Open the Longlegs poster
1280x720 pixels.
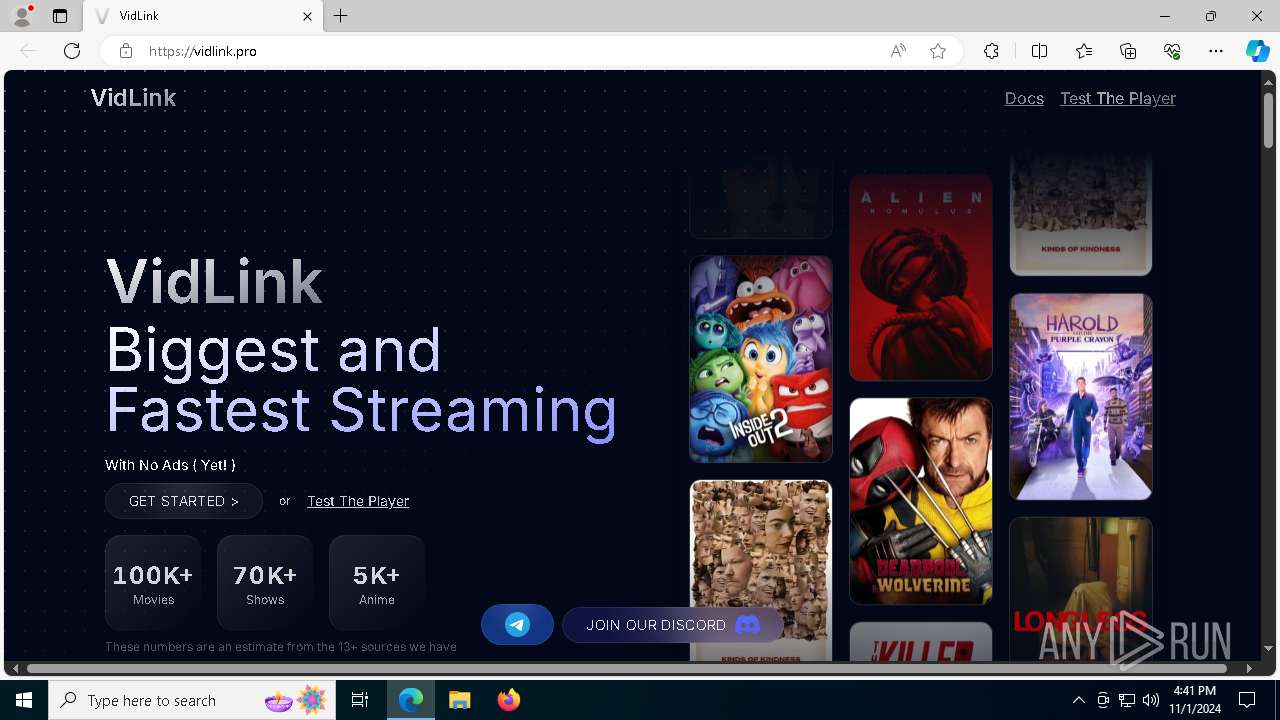(1081, 590)
